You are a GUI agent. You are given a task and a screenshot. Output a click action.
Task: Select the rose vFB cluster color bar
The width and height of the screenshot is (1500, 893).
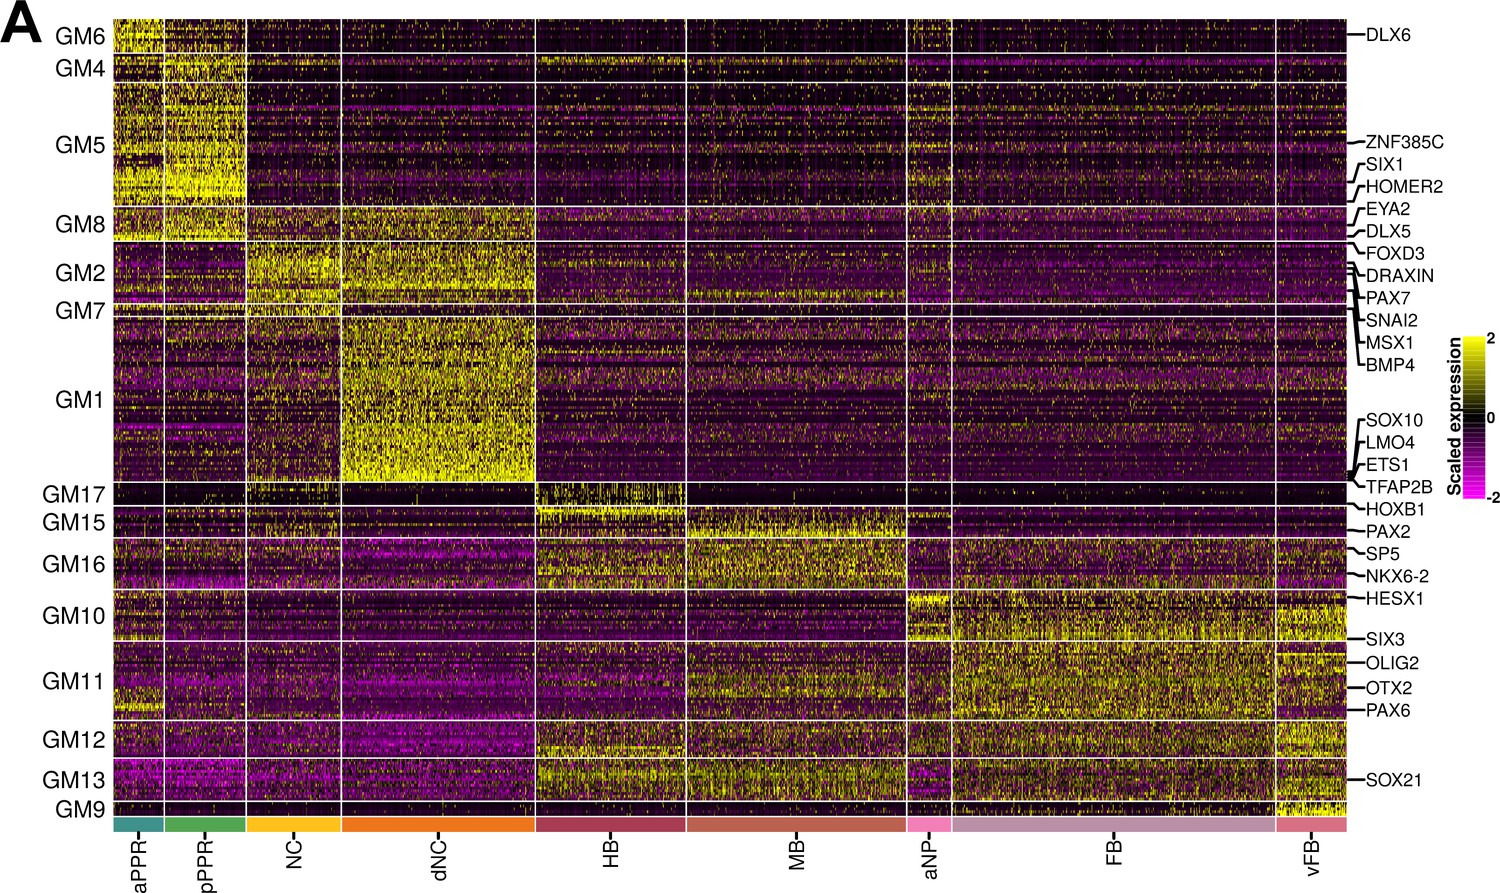(x=1312, y=825)
